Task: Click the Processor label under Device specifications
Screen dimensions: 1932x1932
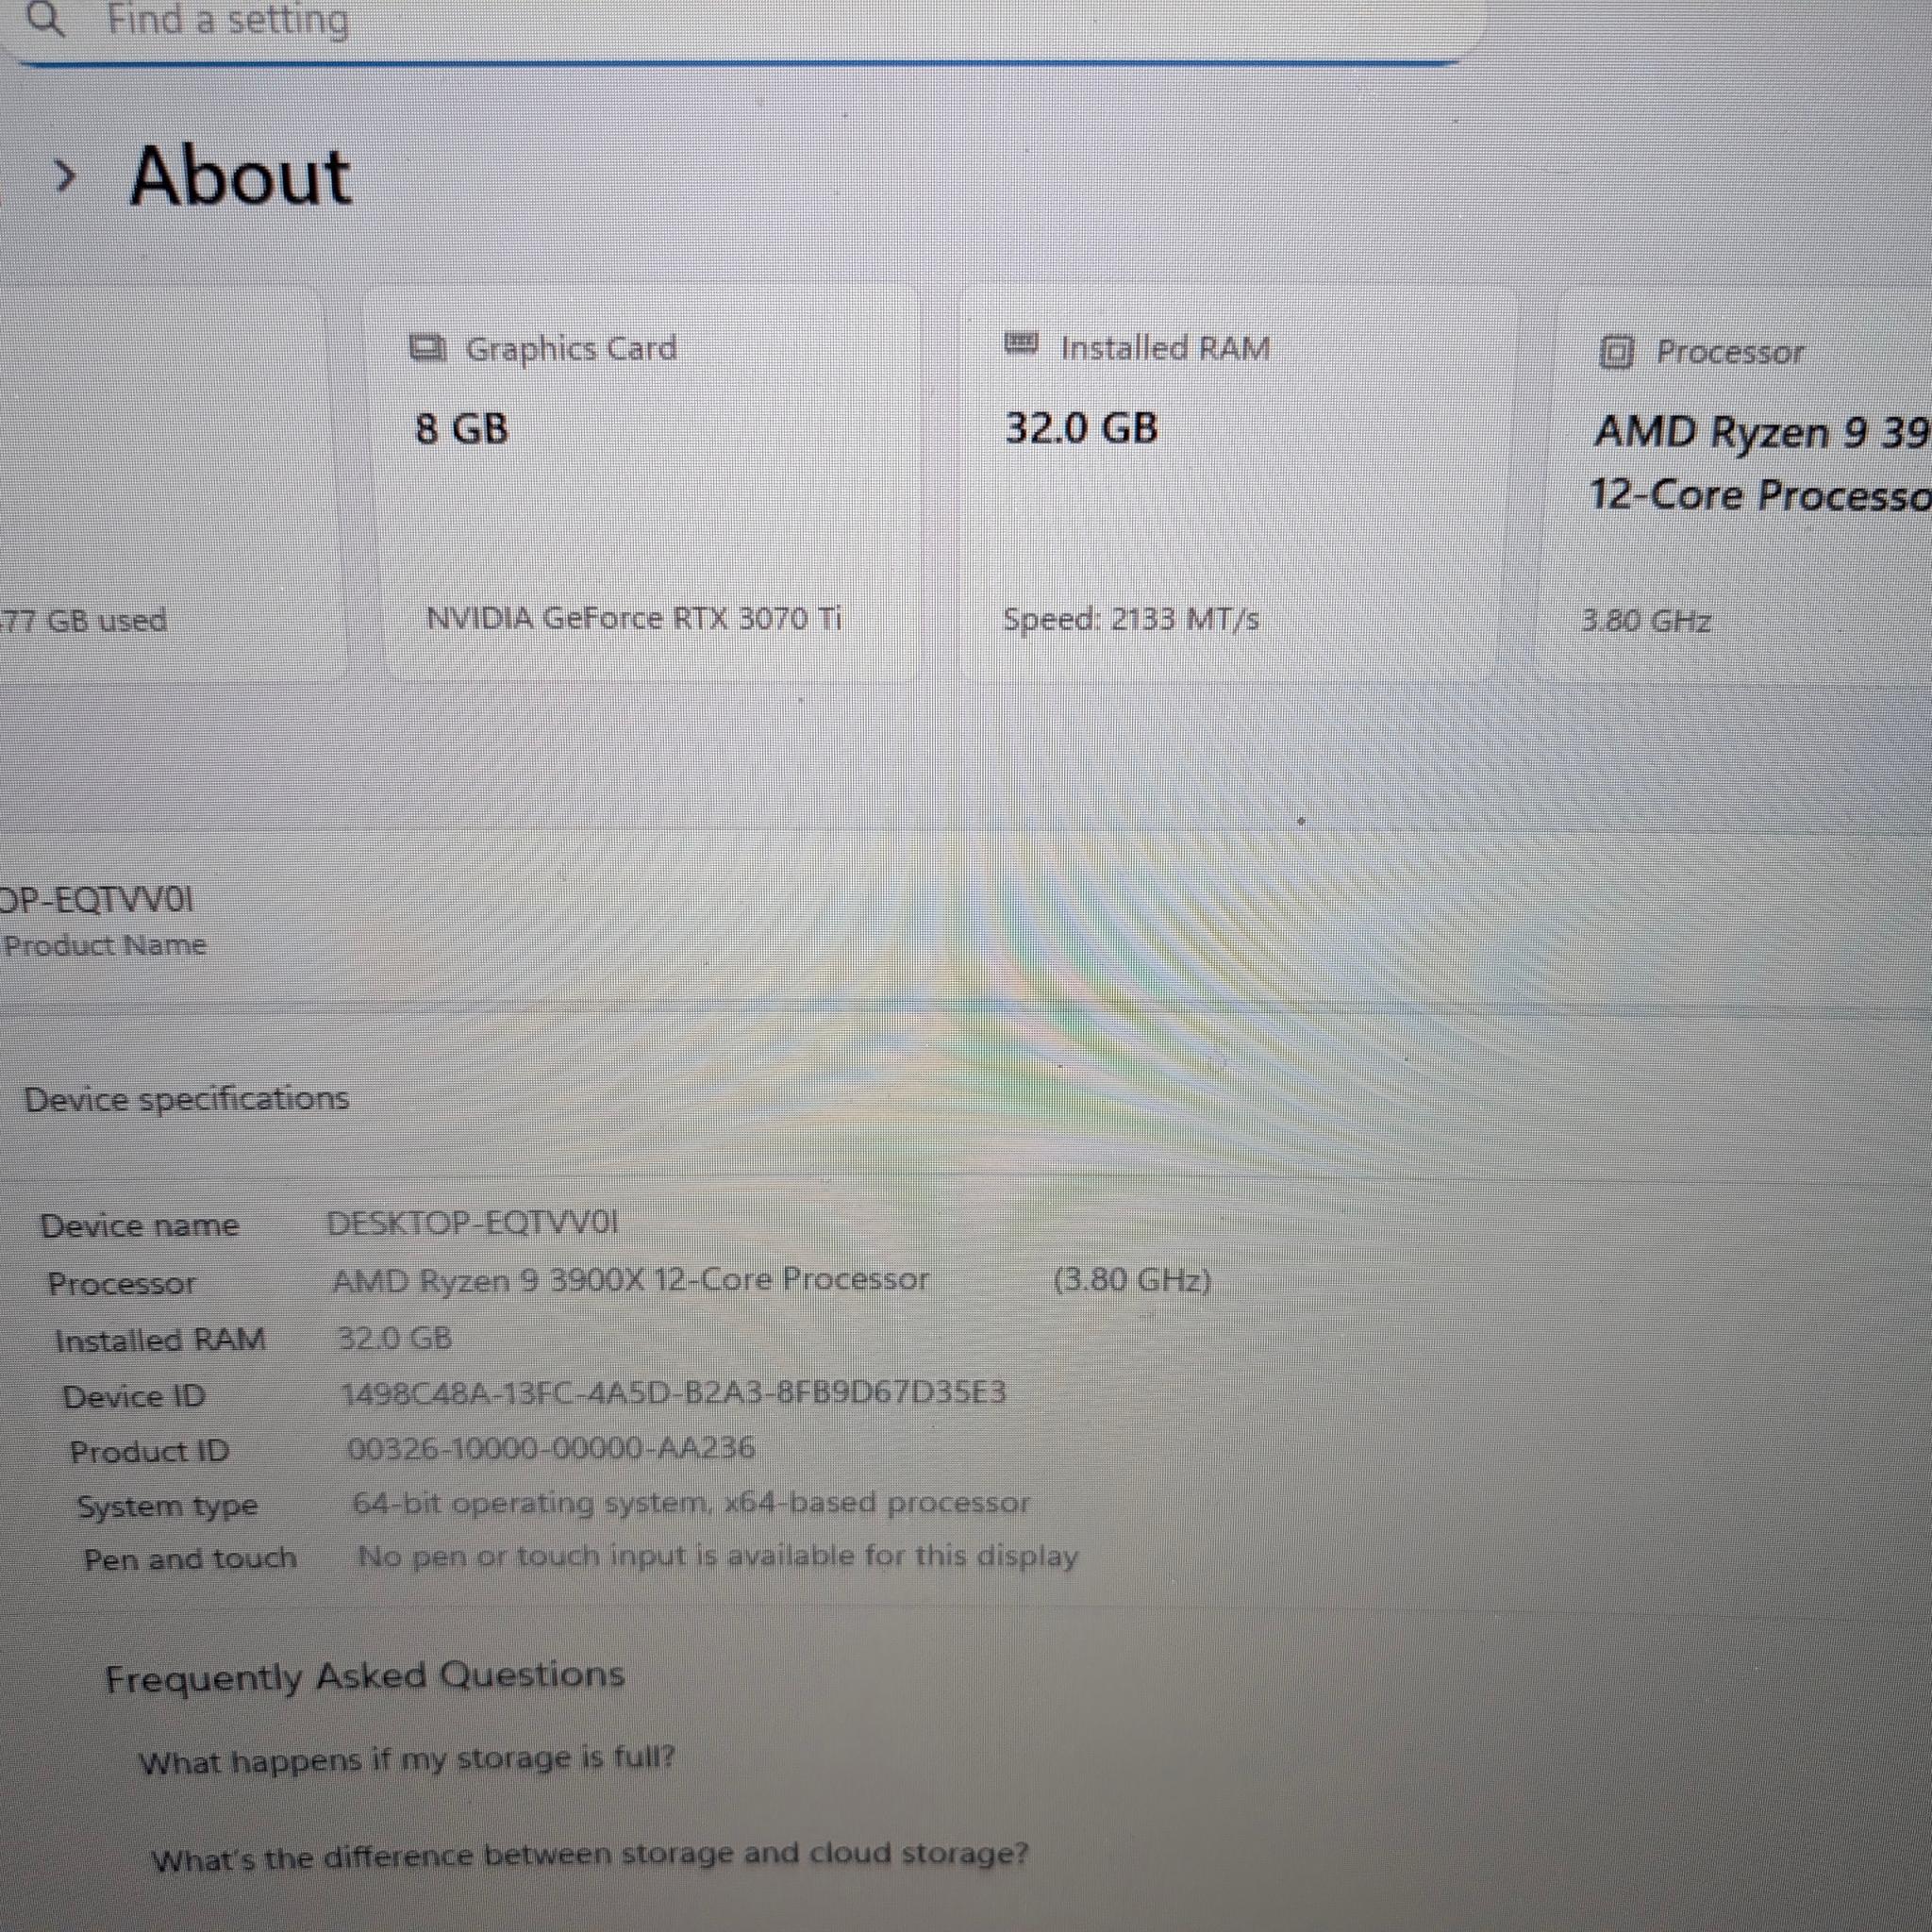Action: pyautogui.click(x=121, y=1283)
